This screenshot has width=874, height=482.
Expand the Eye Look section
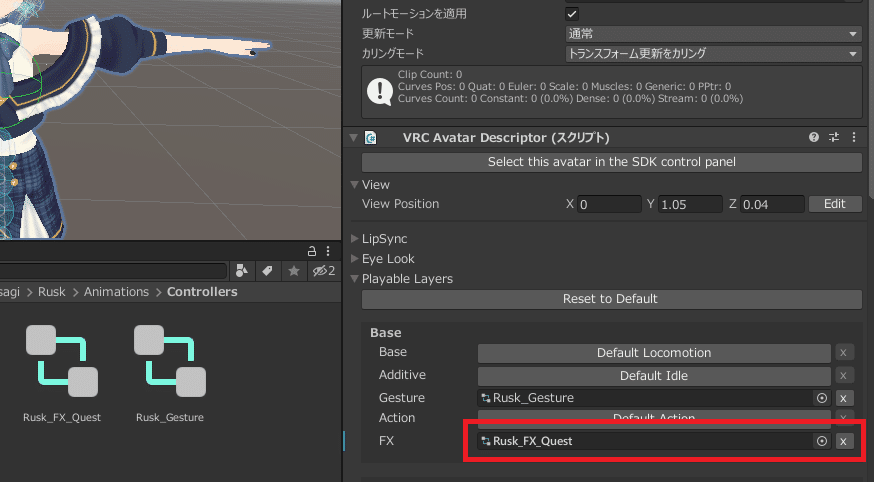355,259
